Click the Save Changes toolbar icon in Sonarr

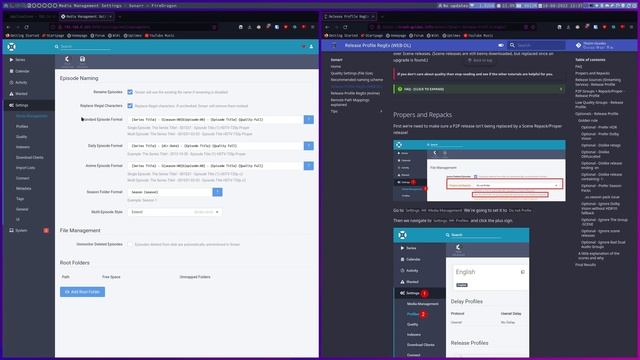82,60
